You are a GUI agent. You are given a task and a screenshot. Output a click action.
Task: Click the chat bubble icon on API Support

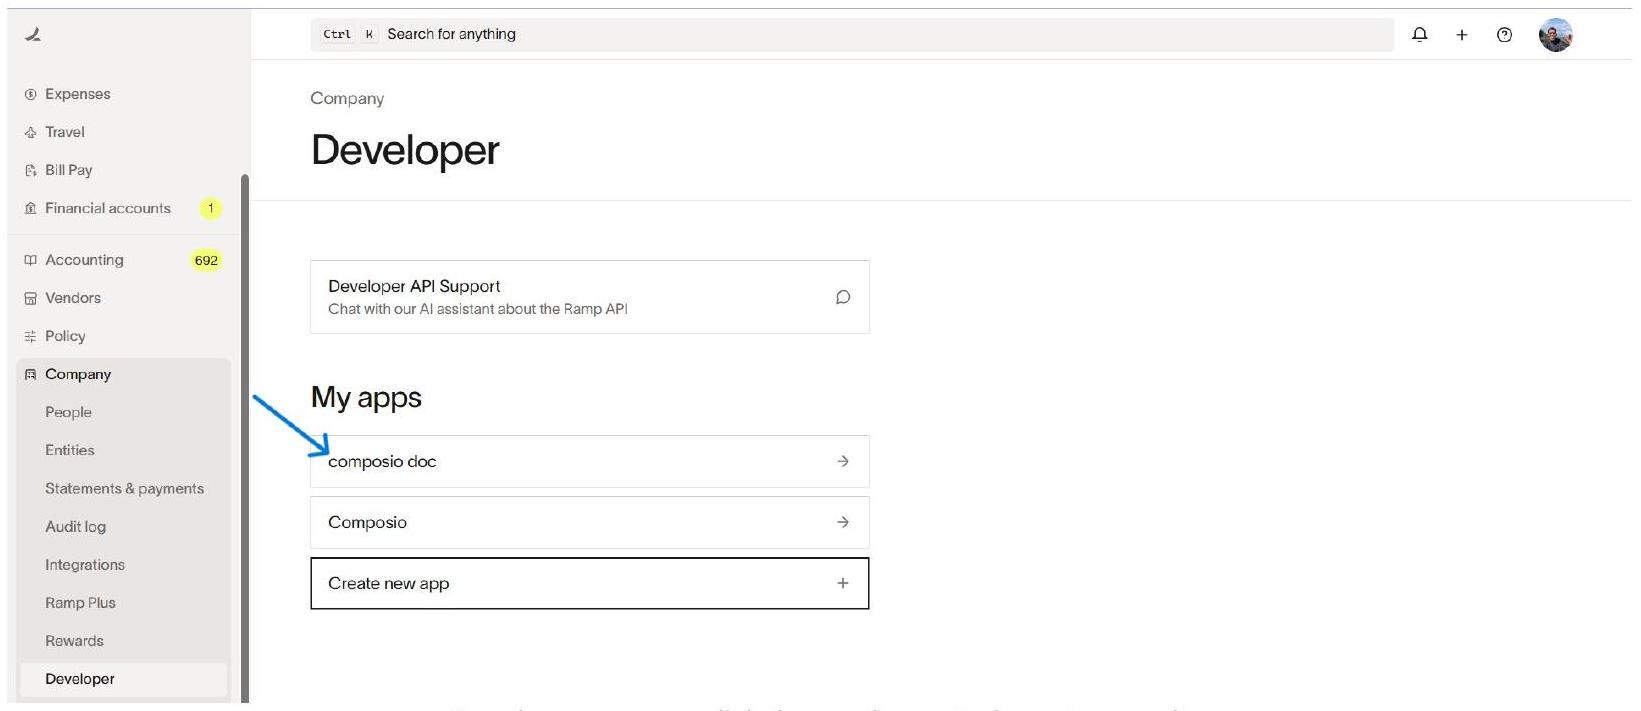pyautogui.click(x=843, y=297)
